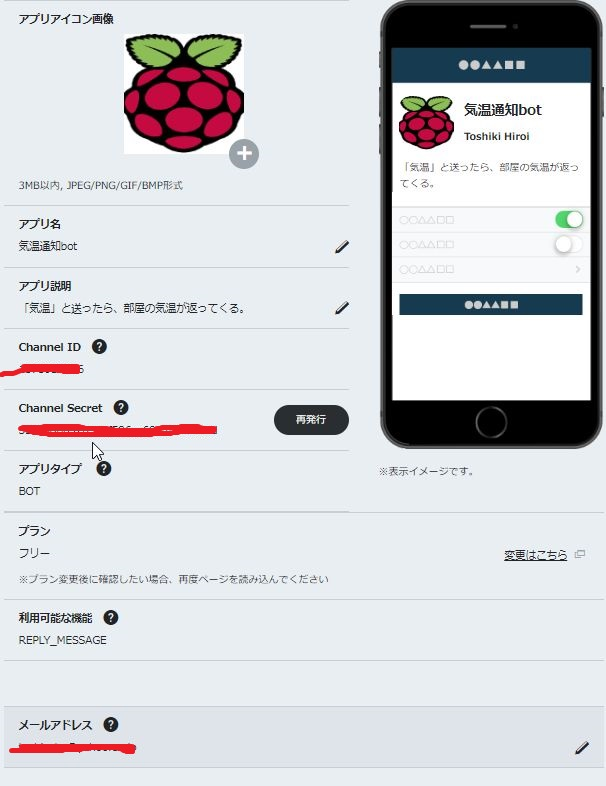
Task: Expand the chevron row in phone preview
Action: (491, 270)
